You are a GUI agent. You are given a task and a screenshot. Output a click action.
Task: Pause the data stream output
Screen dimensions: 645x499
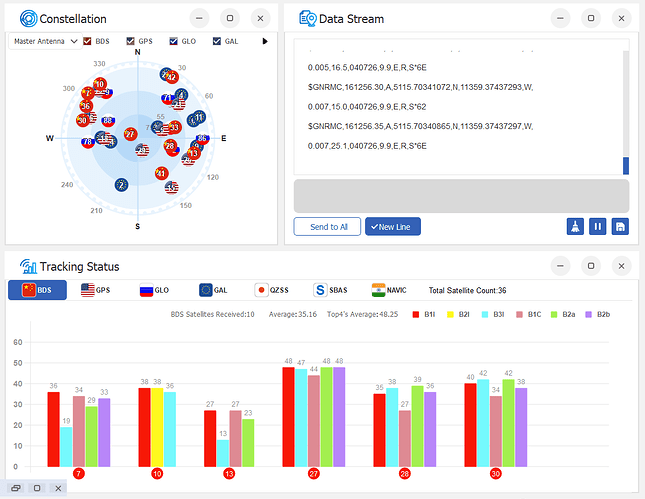click(x=597, y=227)
